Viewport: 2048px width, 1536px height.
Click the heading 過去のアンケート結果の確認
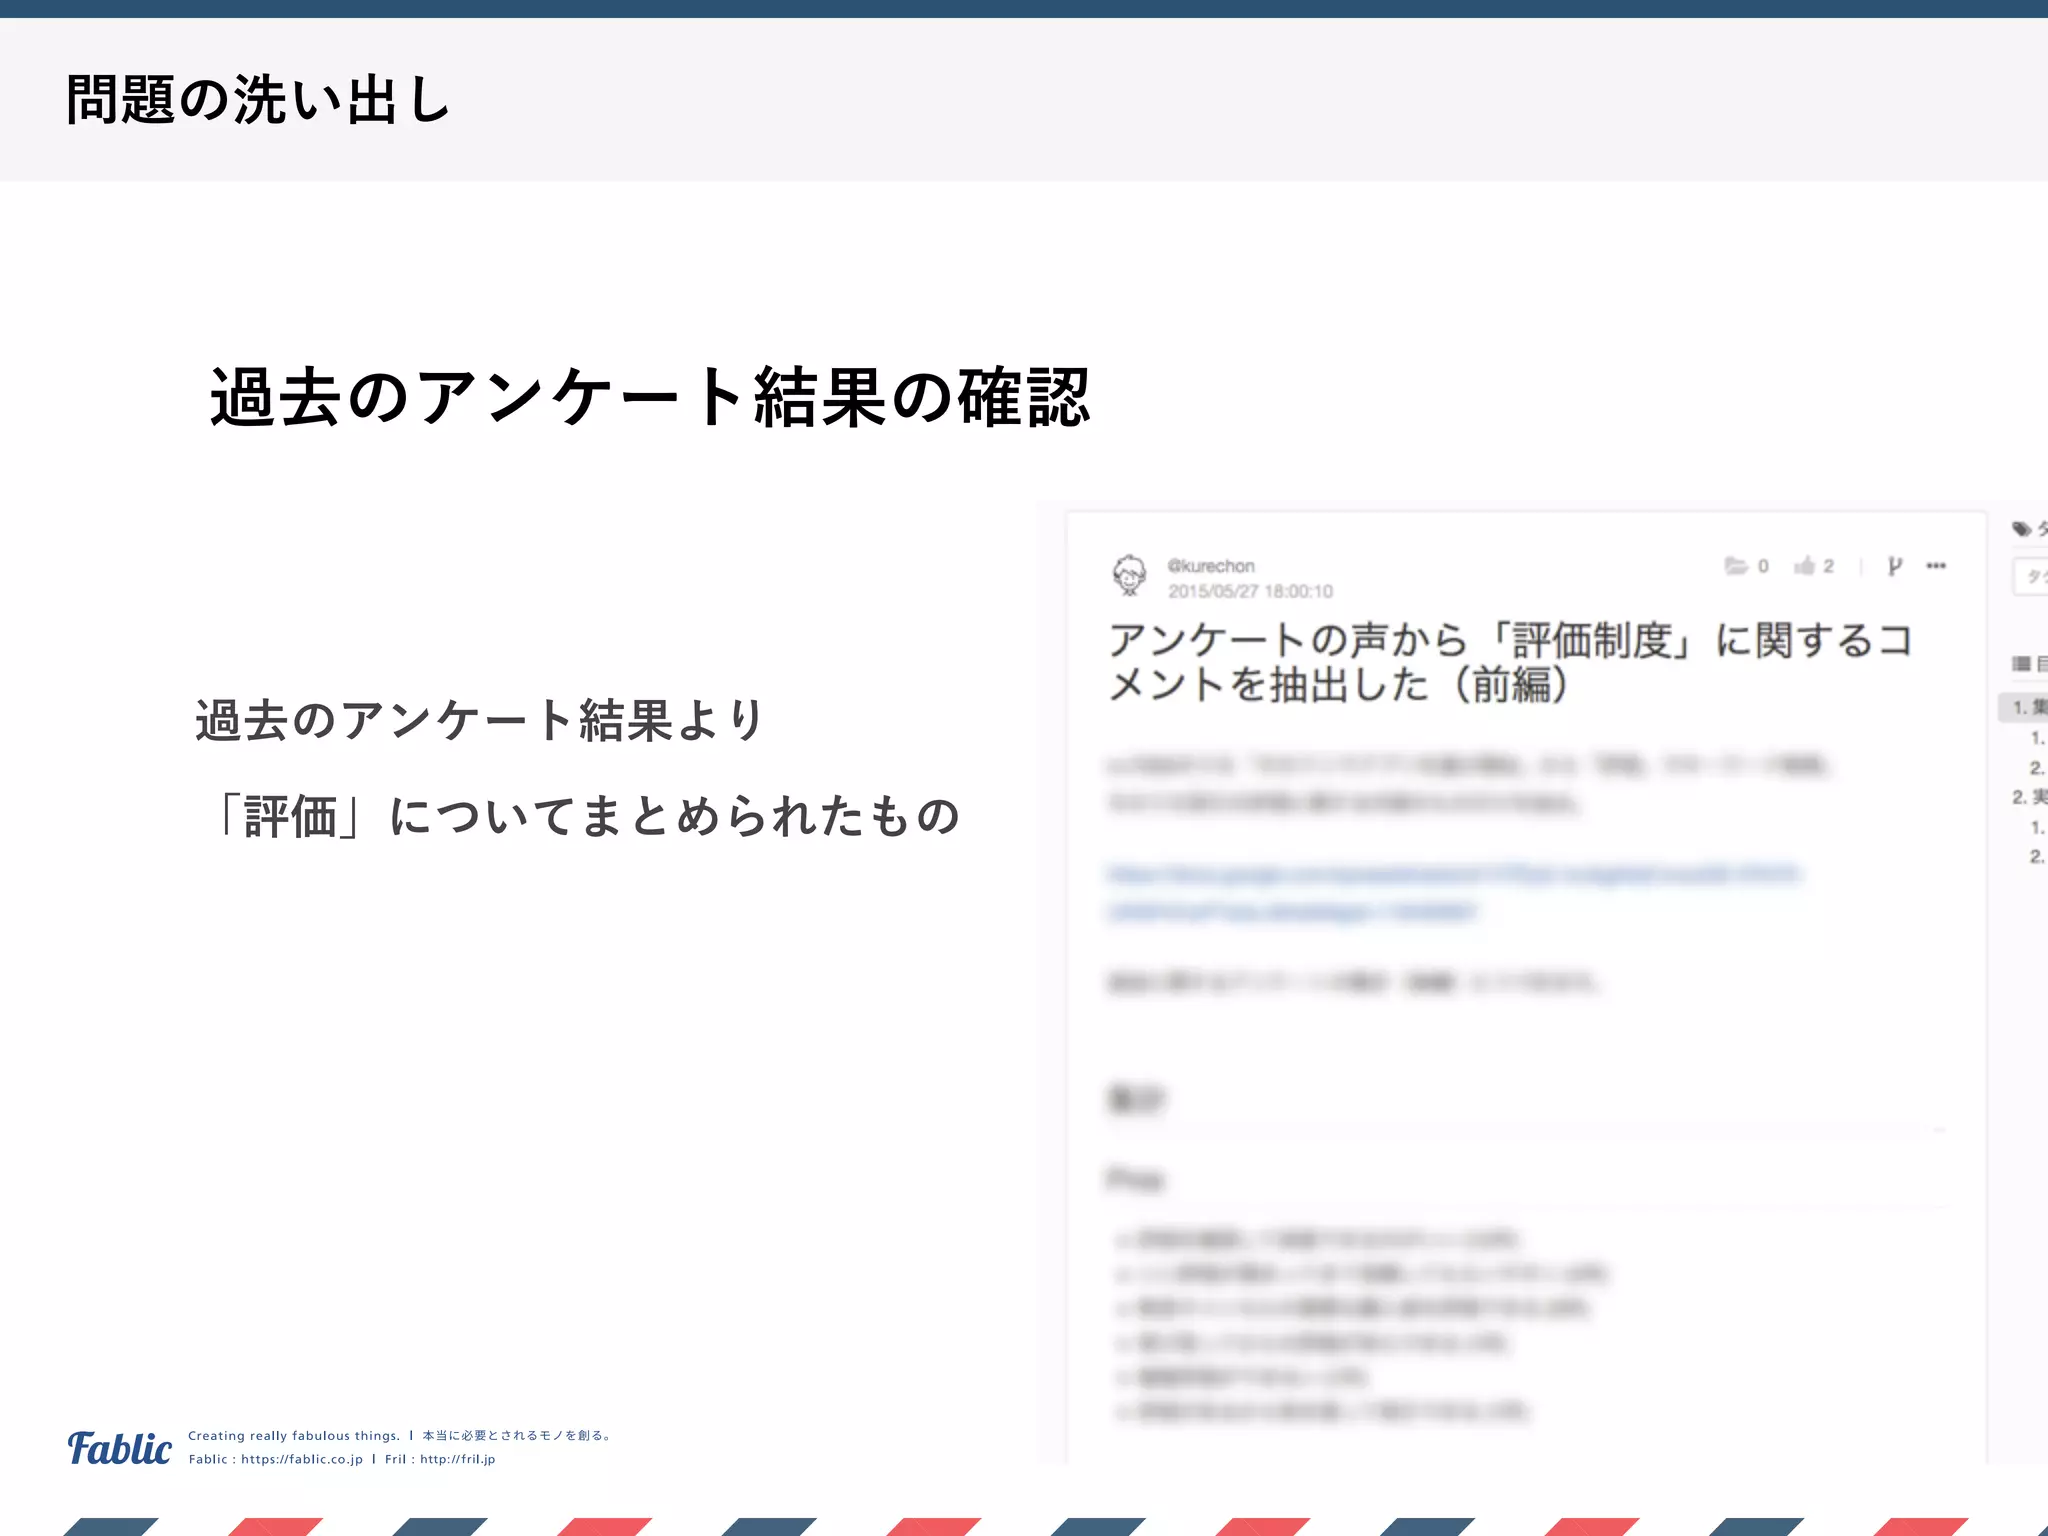(x=650, y=397)
